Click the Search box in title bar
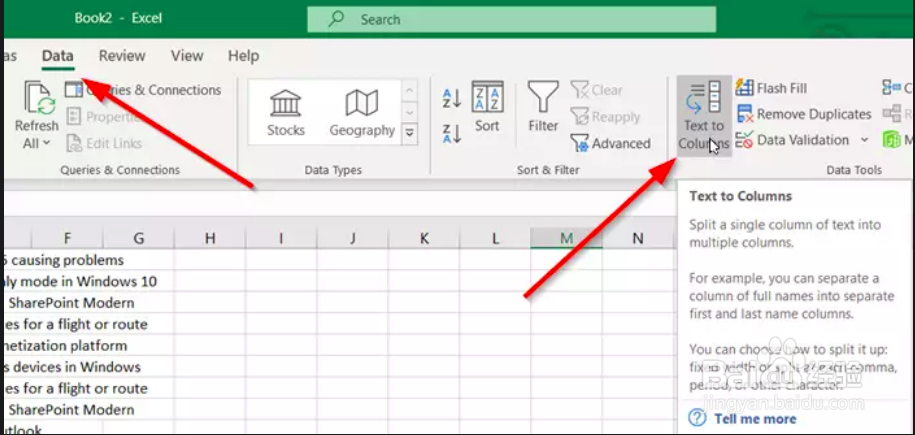This screenshot has width=915, height=435. pyautogui.click(x=512, y=20)
